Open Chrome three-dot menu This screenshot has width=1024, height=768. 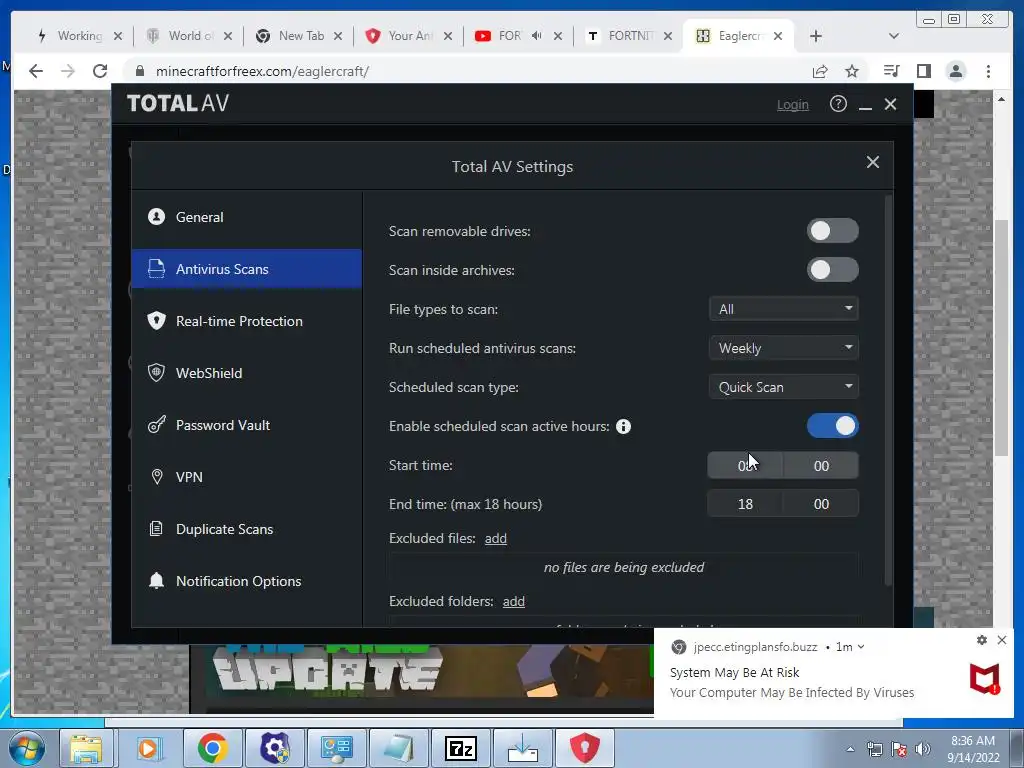(x=988, y=71)
